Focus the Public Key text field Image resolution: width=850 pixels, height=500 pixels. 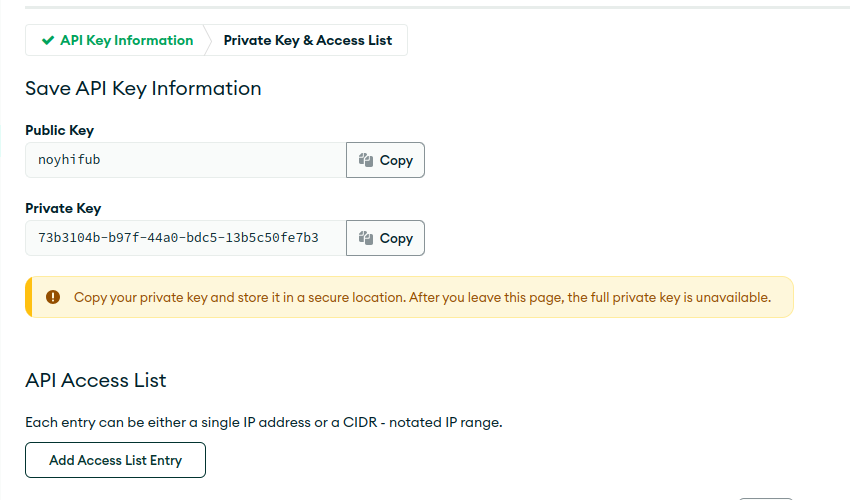click(x=186, y=160)
